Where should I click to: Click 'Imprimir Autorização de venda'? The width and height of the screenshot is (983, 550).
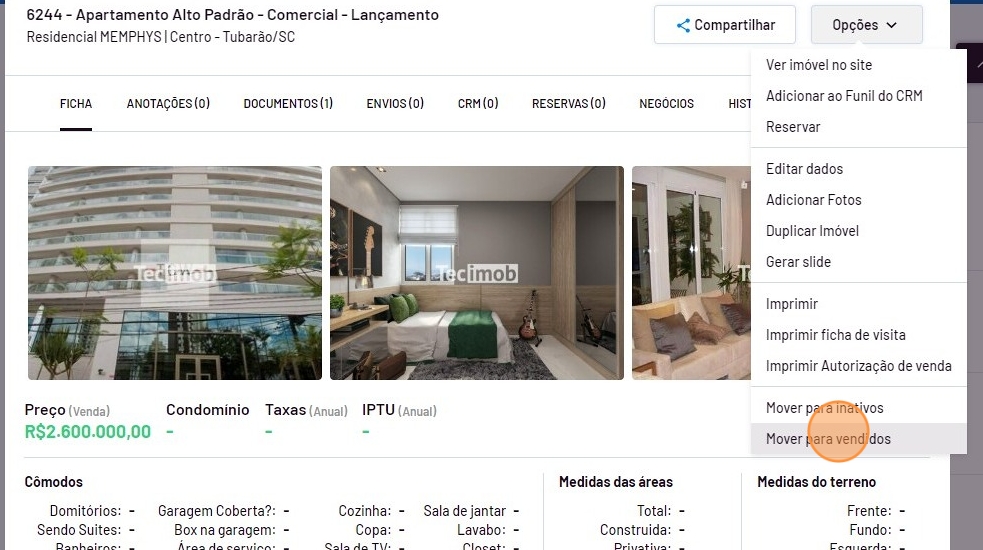[x=858, y=366]
